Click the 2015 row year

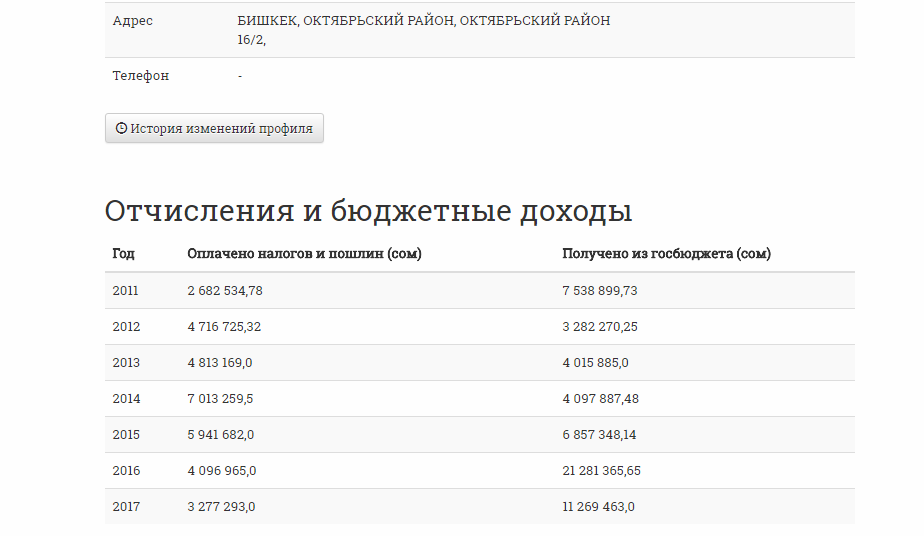pos(126,435)
